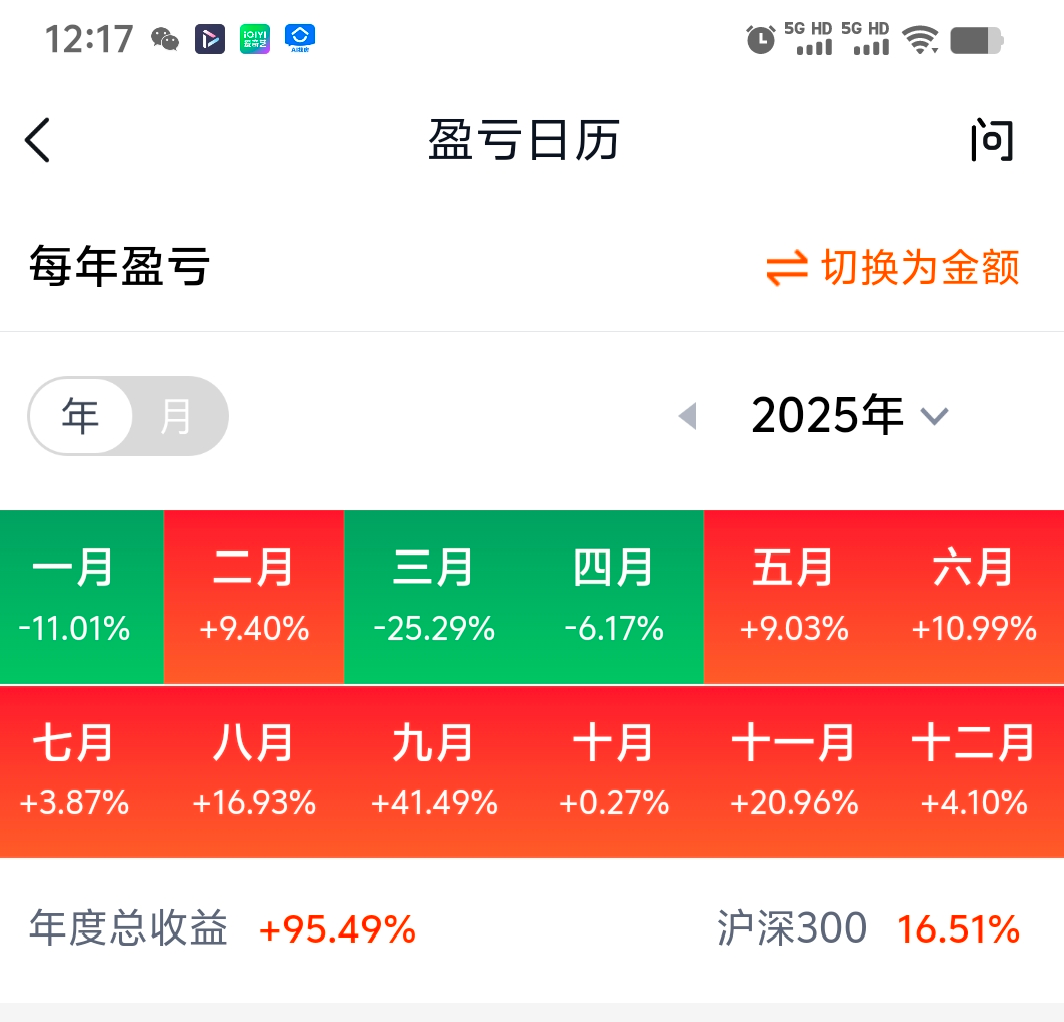Tap the iQIYI notification icon
1064x1022 pixels.
point(255,39)
